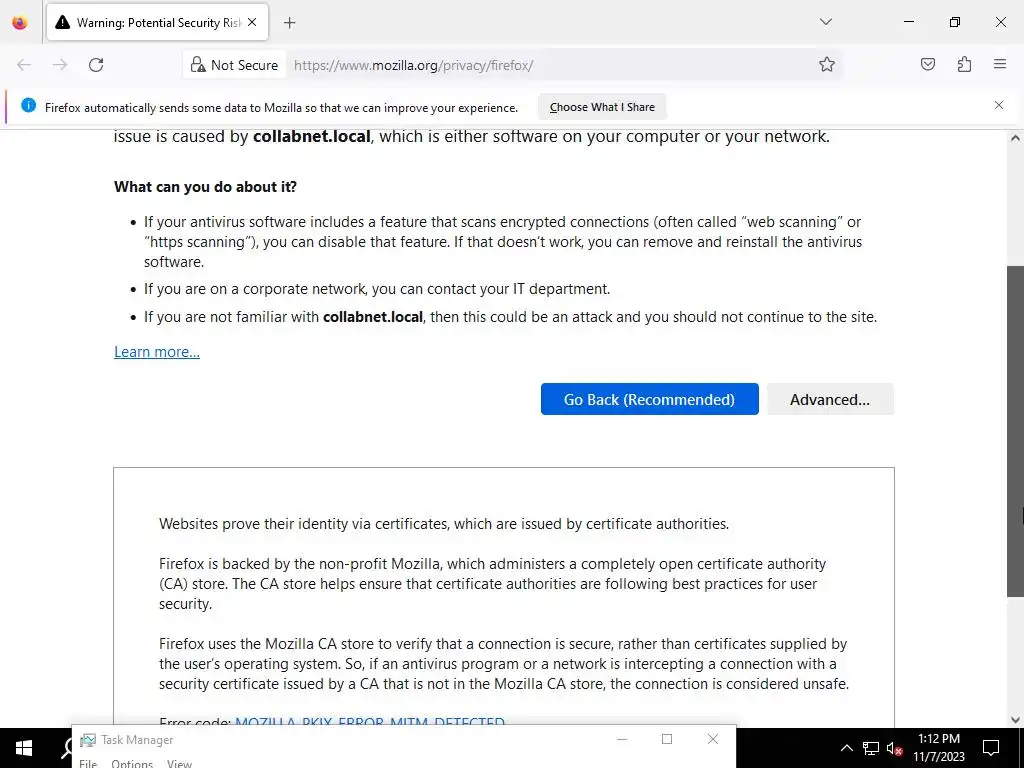Open the Windows notification center icon
1024x768 pixels.
991,748
